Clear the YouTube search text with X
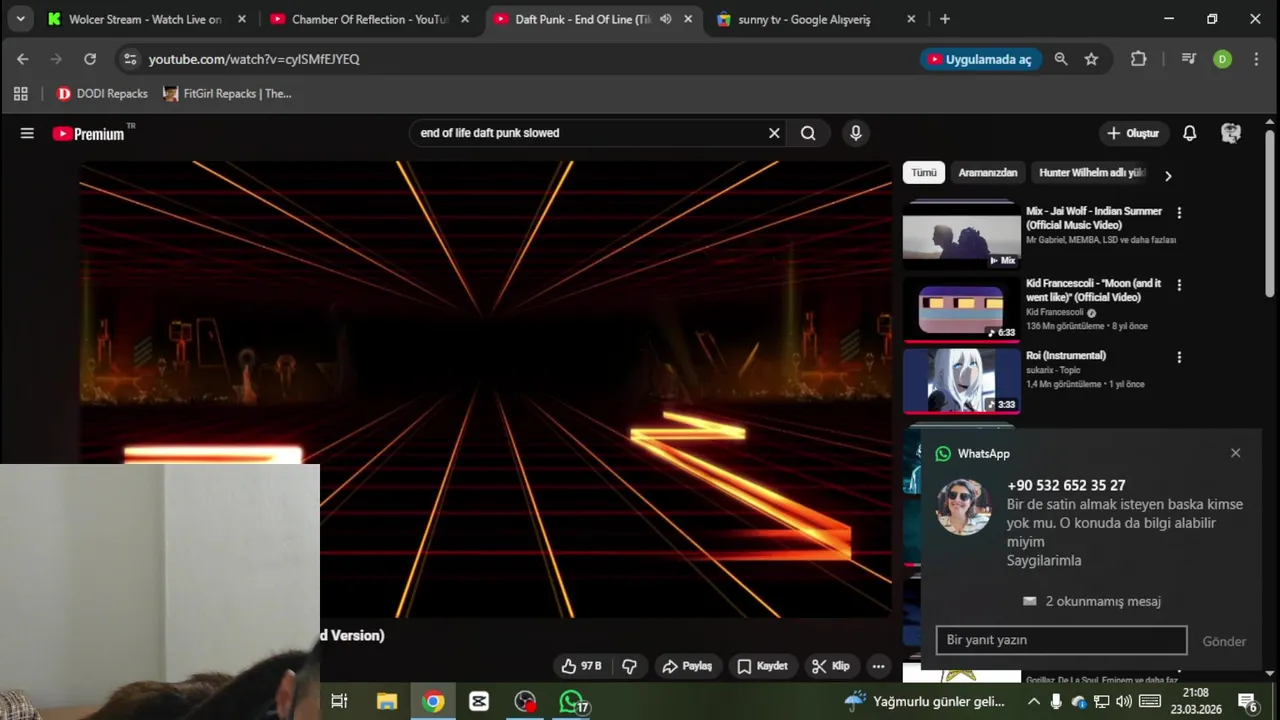The height and width of the screenshot is (720, 1280). (774, 133)
